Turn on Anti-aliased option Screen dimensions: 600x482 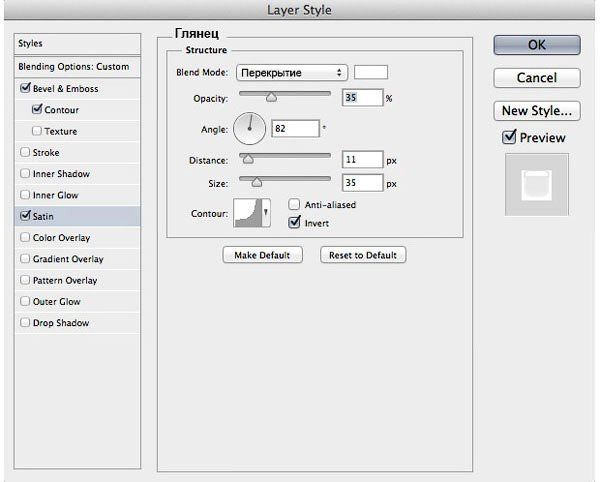295,205
